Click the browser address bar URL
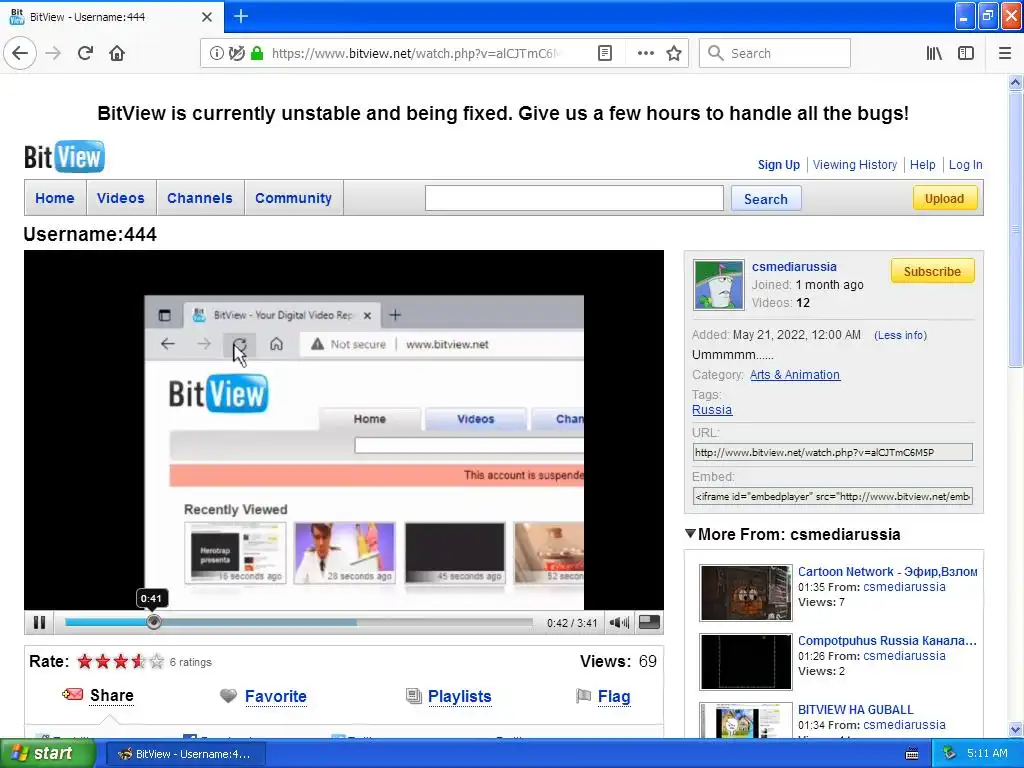The height and width of the screenshot is (768, 1024). (415, 53)
